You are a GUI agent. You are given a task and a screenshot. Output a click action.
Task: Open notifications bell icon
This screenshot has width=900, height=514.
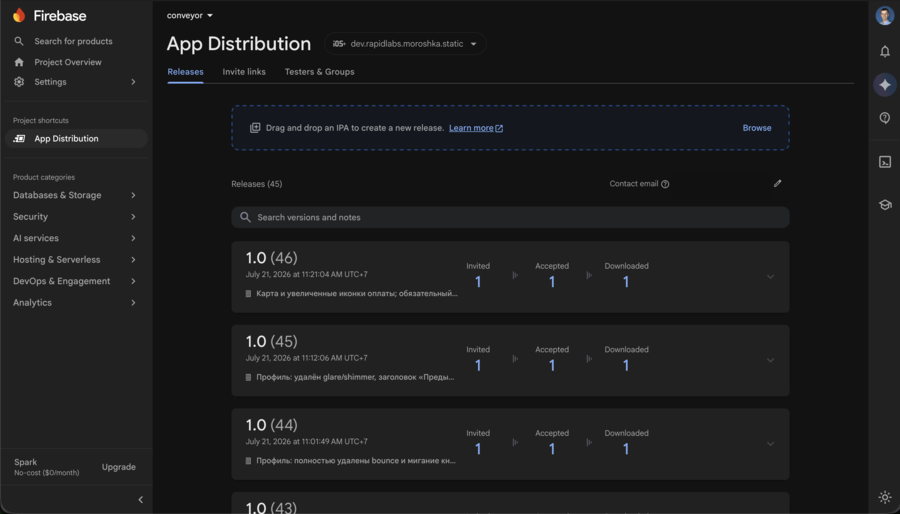(885, 52)
